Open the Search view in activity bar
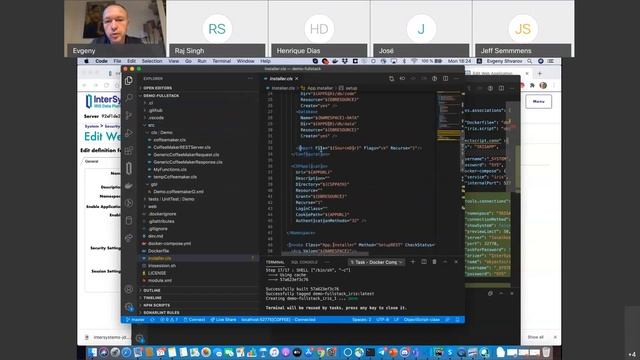 pos(129,98)
